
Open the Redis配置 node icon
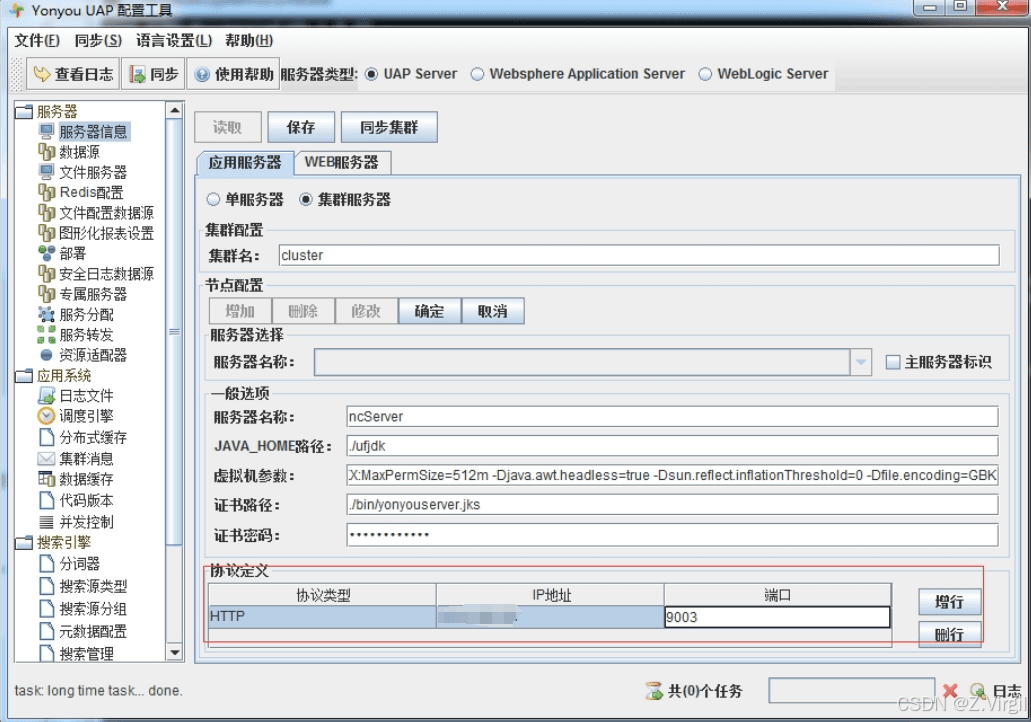tap(46, 193)
